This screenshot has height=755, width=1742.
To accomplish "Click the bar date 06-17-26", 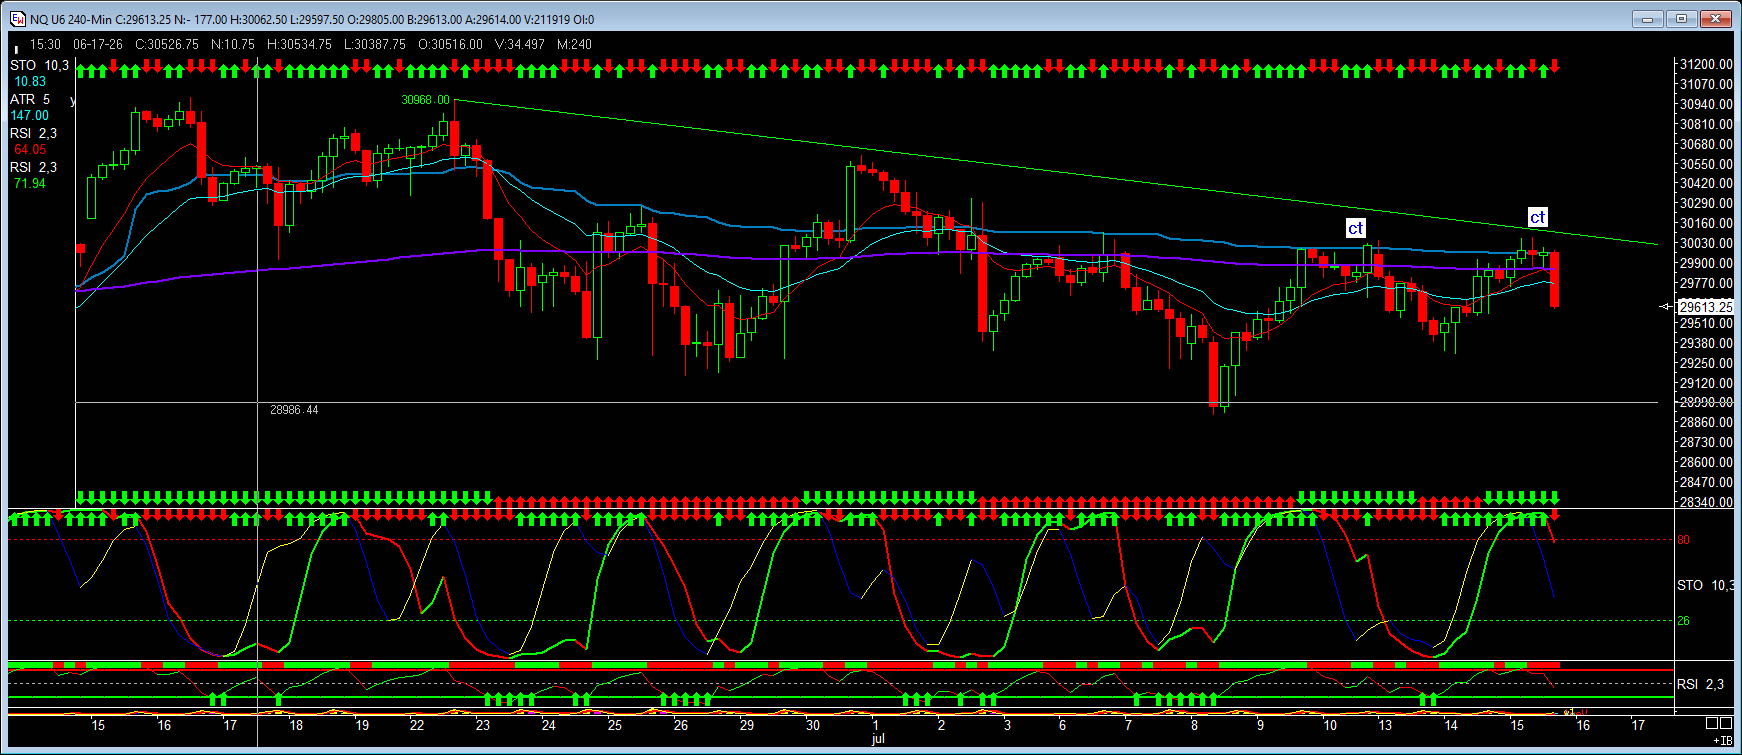I will point(98,44).
